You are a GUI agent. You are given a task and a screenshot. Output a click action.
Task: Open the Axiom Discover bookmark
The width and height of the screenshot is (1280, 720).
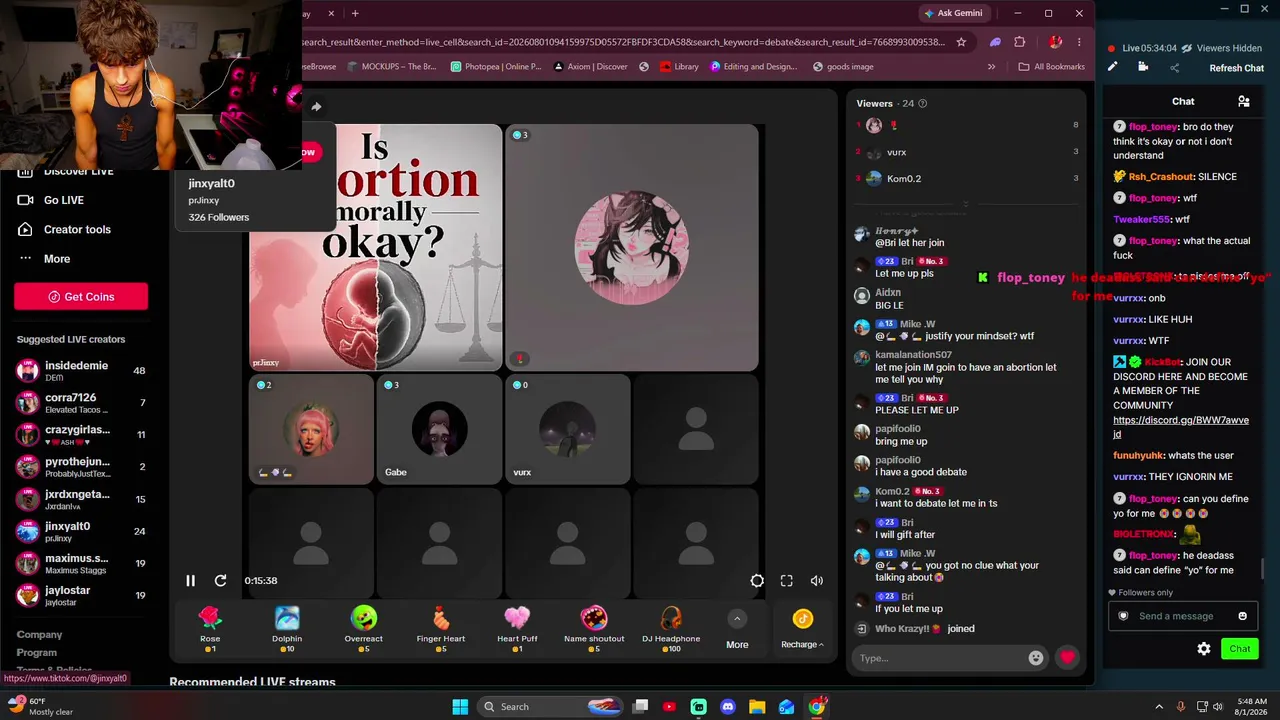click(590, 67)
